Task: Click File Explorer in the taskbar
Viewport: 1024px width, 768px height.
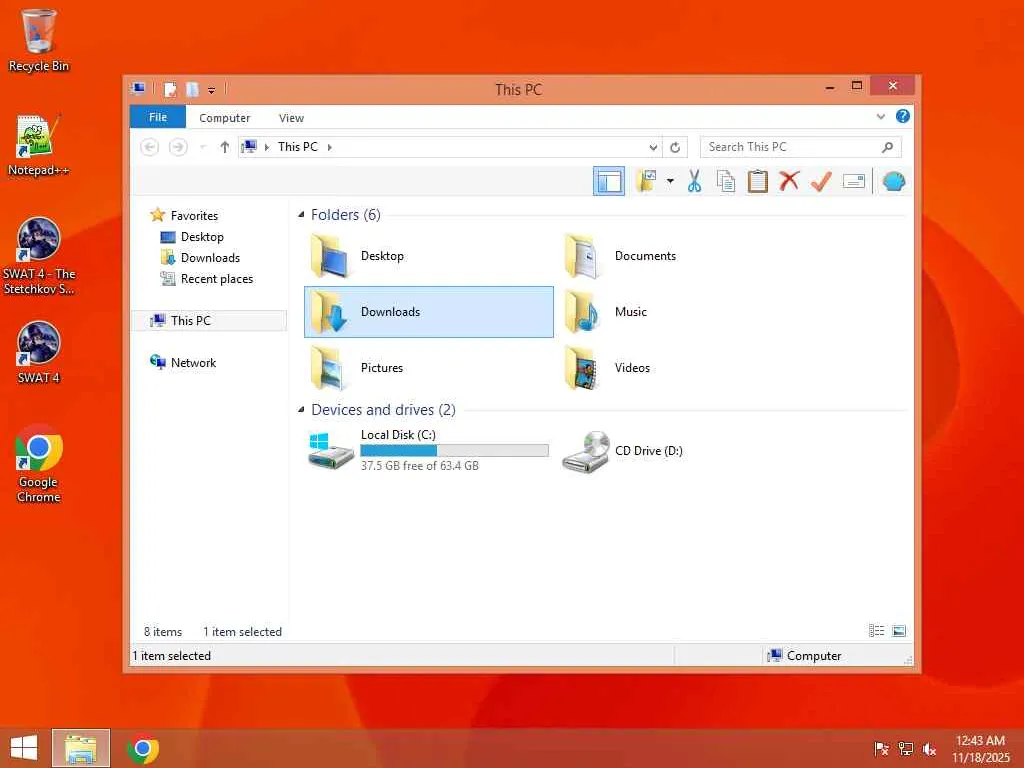Action: click(x=81, y=748)
